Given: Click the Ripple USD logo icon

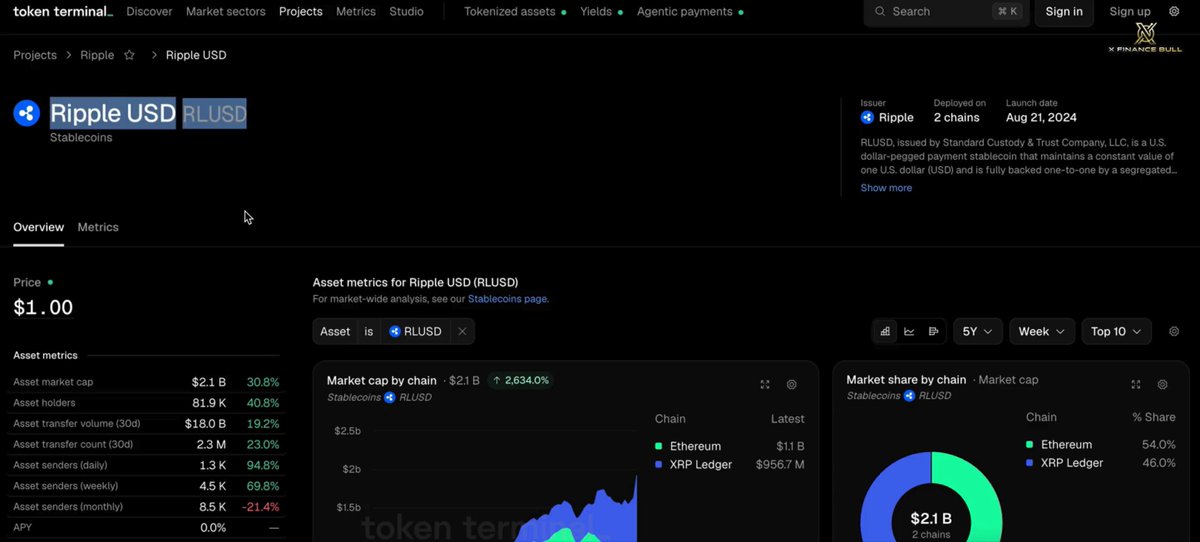Looking at the screenshot, I should 26,113.
